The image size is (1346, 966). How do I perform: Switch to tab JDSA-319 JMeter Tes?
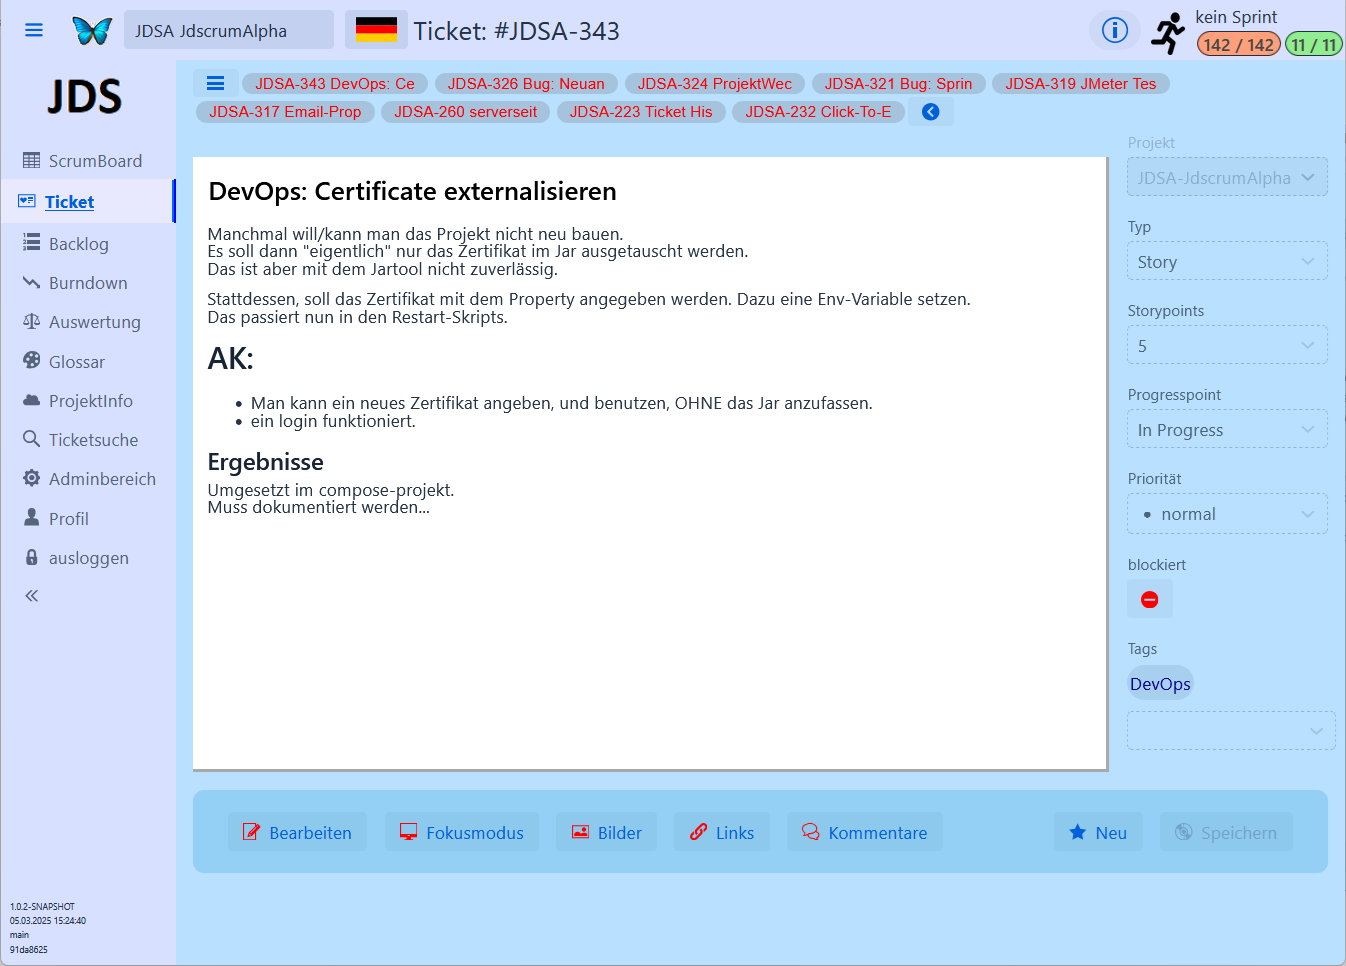[x=1081, y=84]
